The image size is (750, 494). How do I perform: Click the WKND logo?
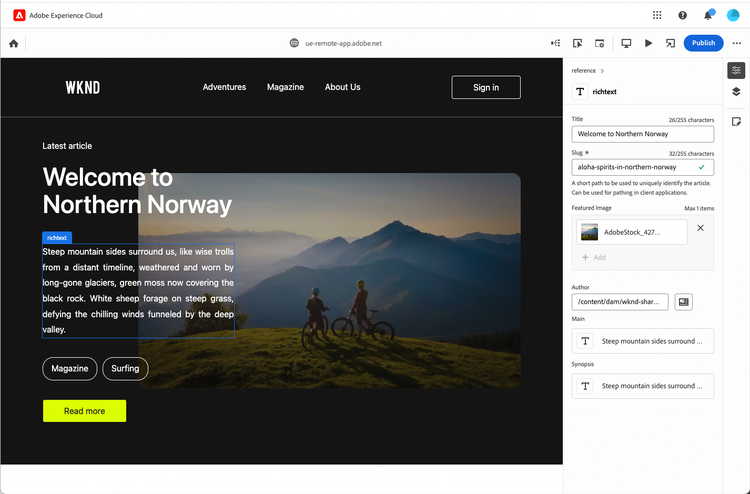point(83,88)
